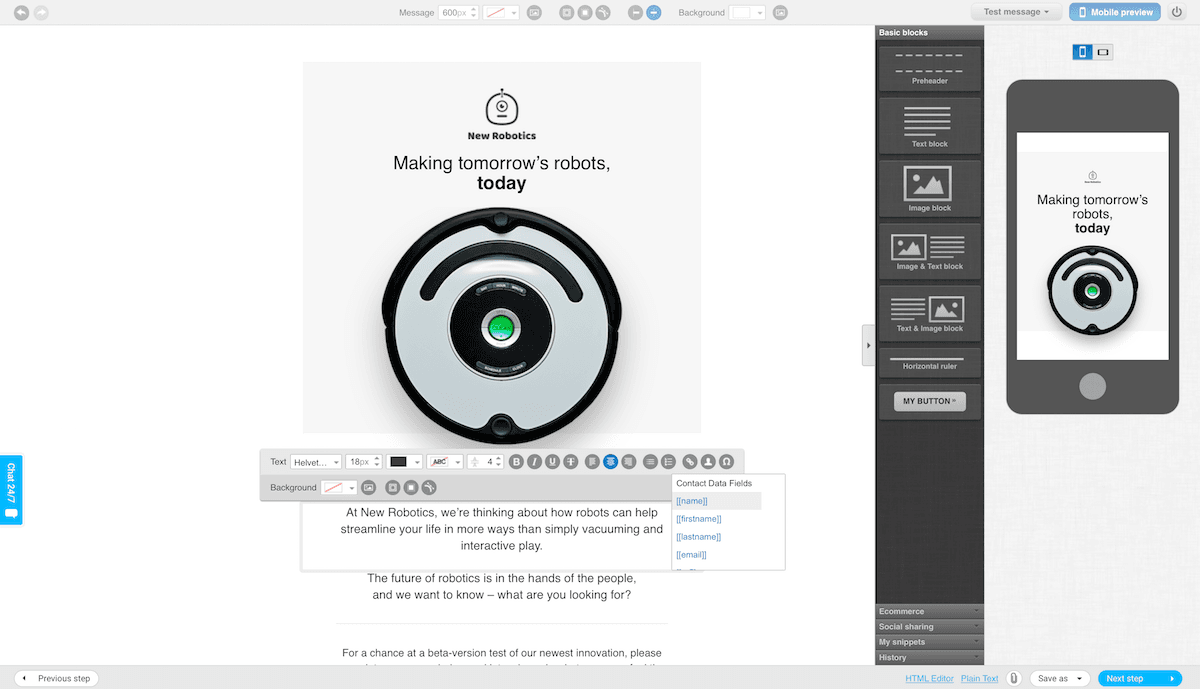Image resolution: width=1200 pixels, height=689 pixels.
Task: Toggle Strikethrough in the text toolbar
Action: 570,462
